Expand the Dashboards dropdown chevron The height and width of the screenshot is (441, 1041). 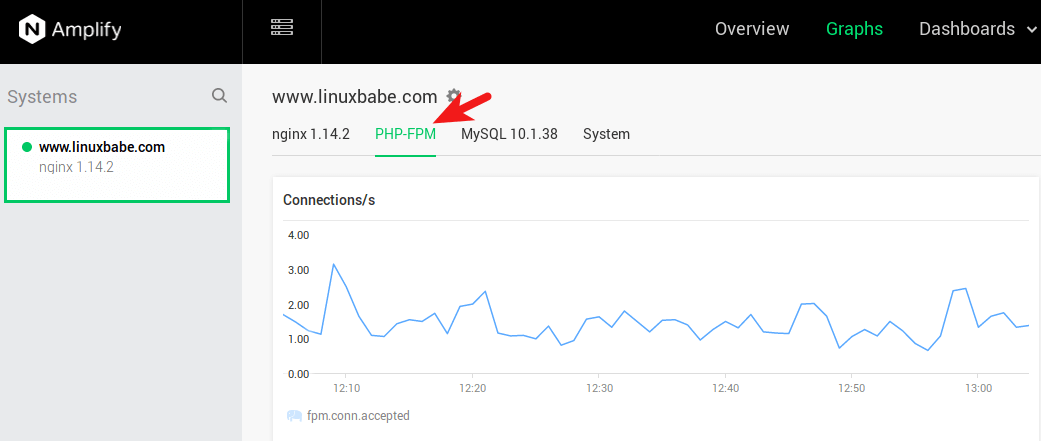[1031, 30]
